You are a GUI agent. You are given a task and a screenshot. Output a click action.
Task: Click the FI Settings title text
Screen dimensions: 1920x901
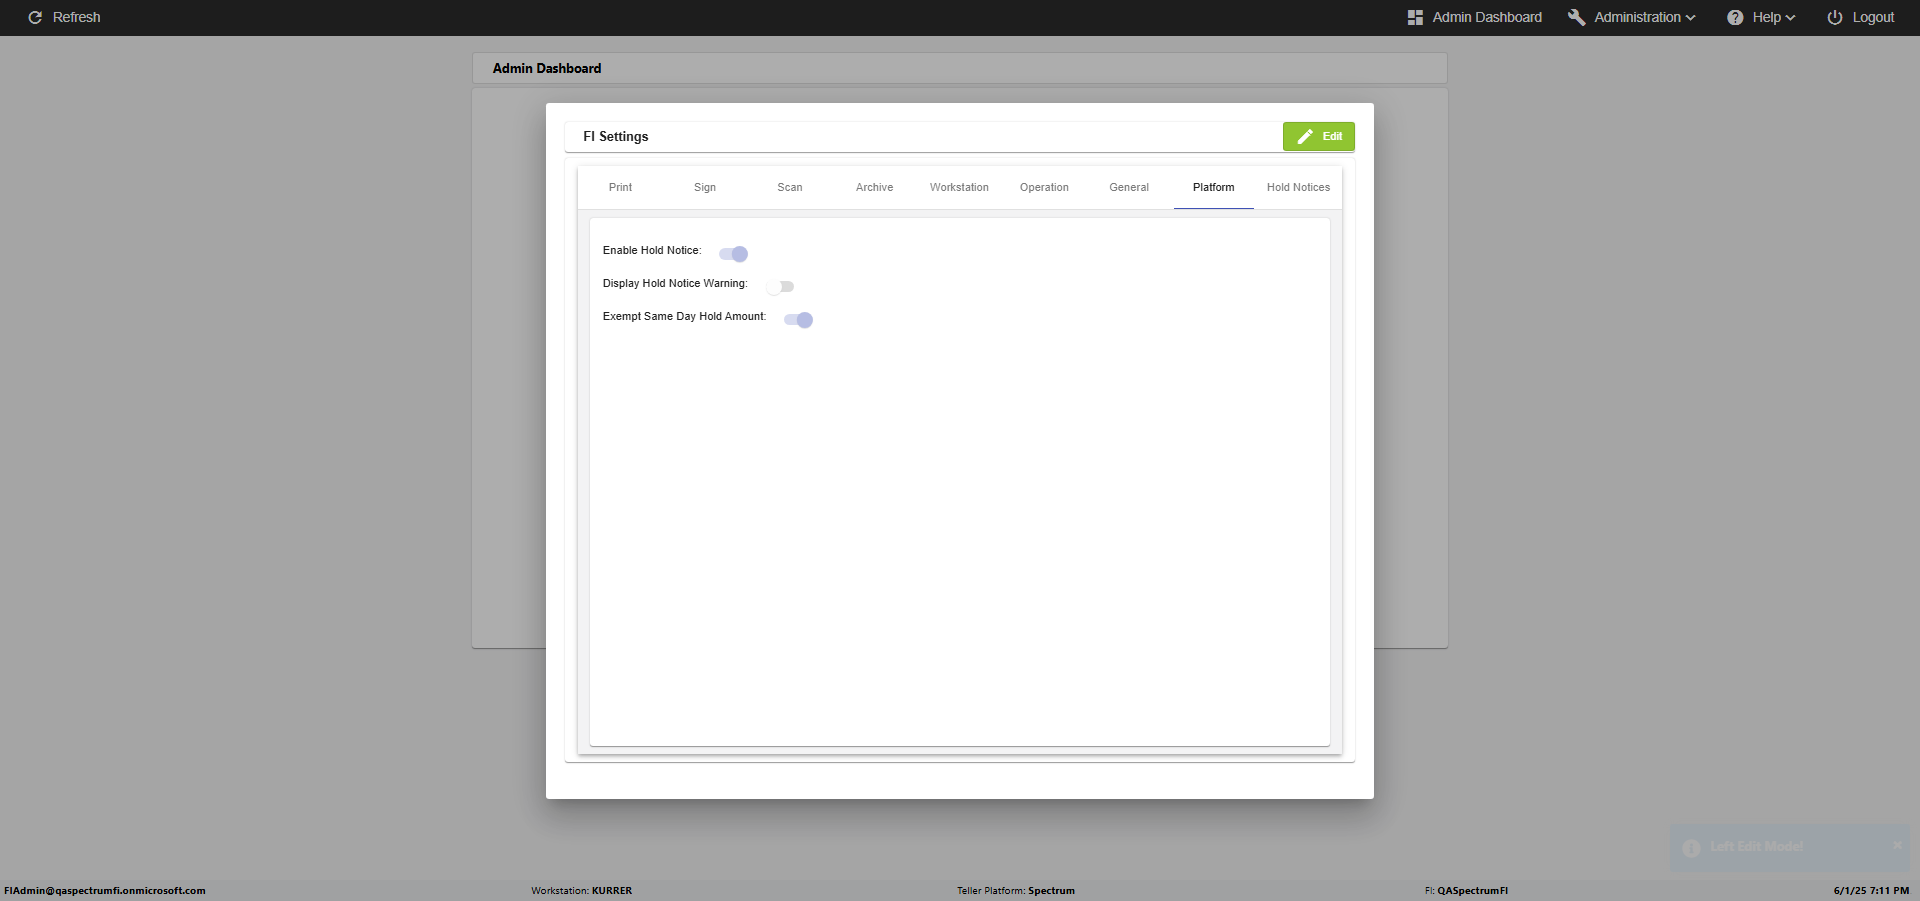pos(616,137)
